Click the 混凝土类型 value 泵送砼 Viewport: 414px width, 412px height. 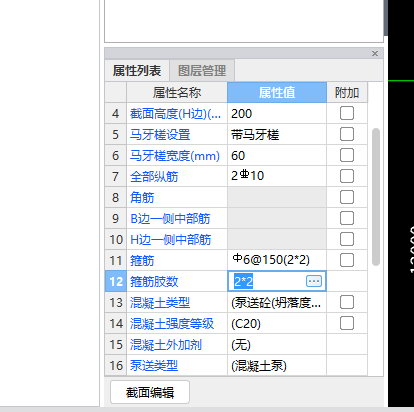coord(277,302)
